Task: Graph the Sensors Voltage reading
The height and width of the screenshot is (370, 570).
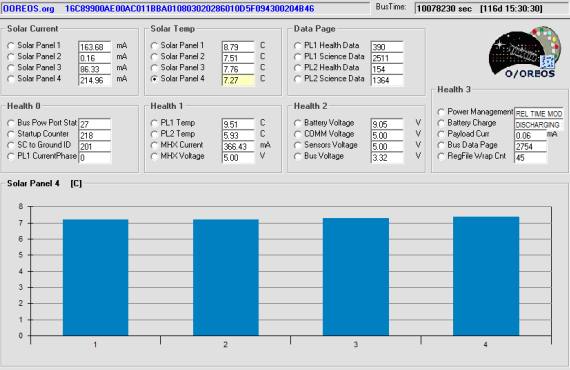Action: coord(297,145)
